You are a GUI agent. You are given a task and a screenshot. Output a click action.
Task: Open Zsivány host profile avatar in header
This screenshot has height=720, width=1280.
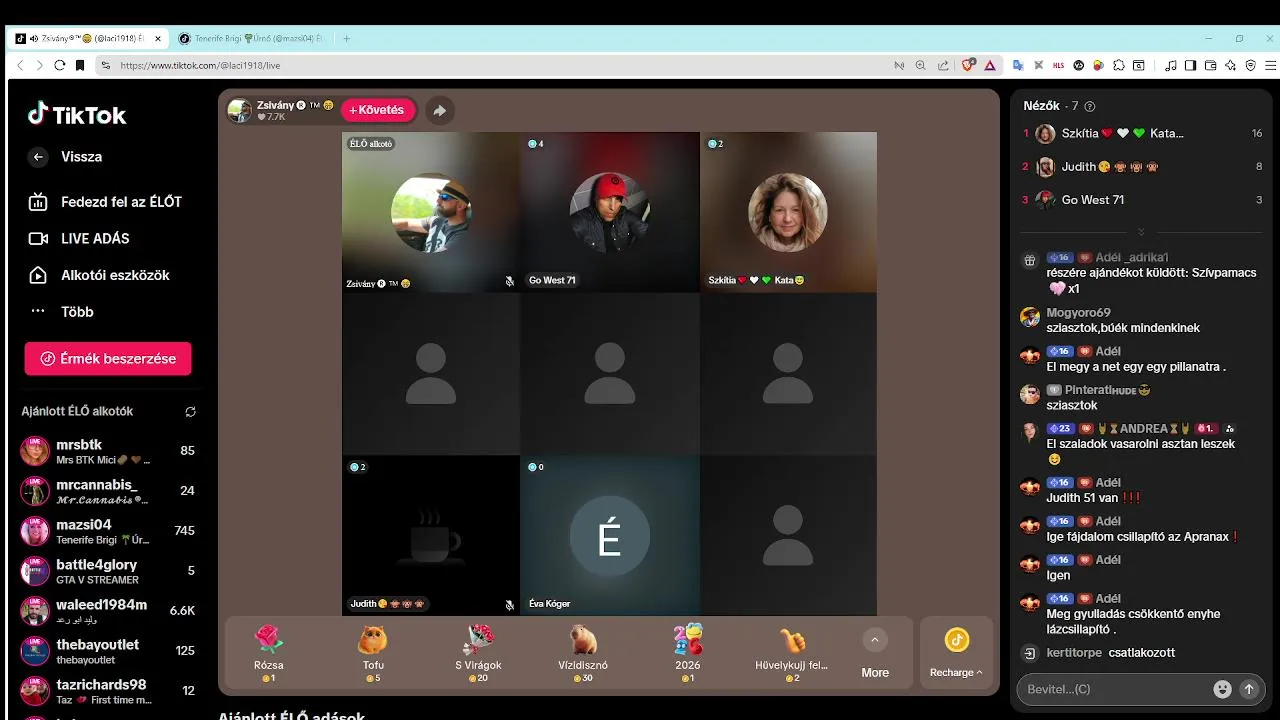click(x=240, y=110)
